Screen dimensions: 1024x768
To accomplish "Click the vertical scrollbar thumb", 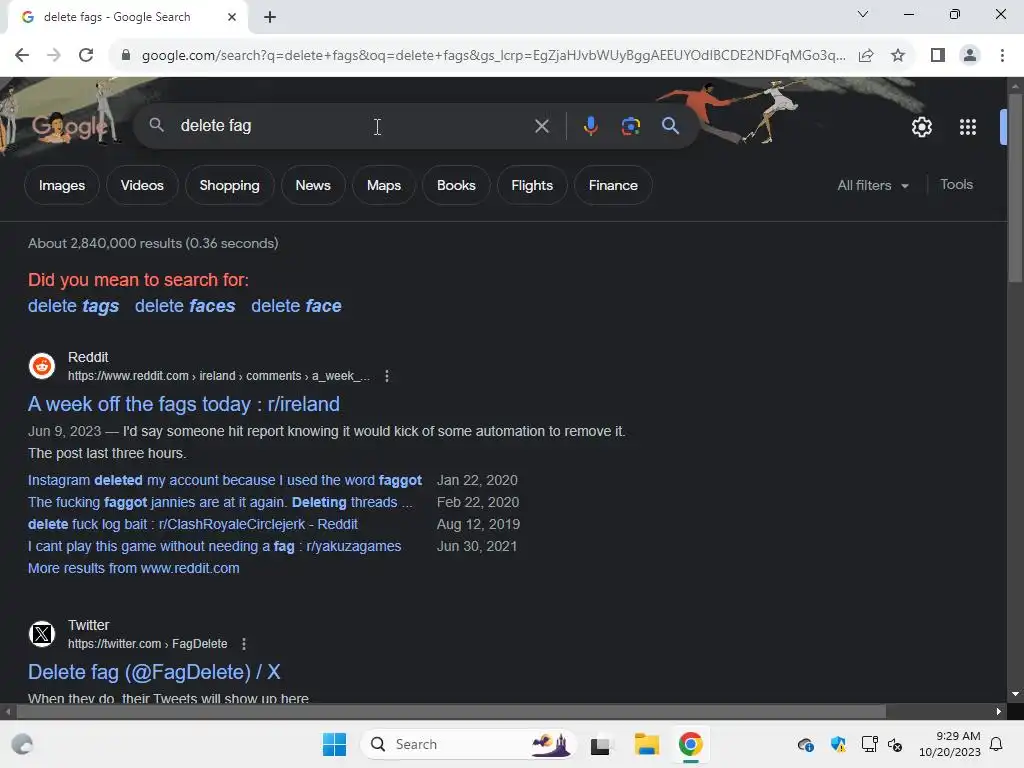I will point(1016,188).
